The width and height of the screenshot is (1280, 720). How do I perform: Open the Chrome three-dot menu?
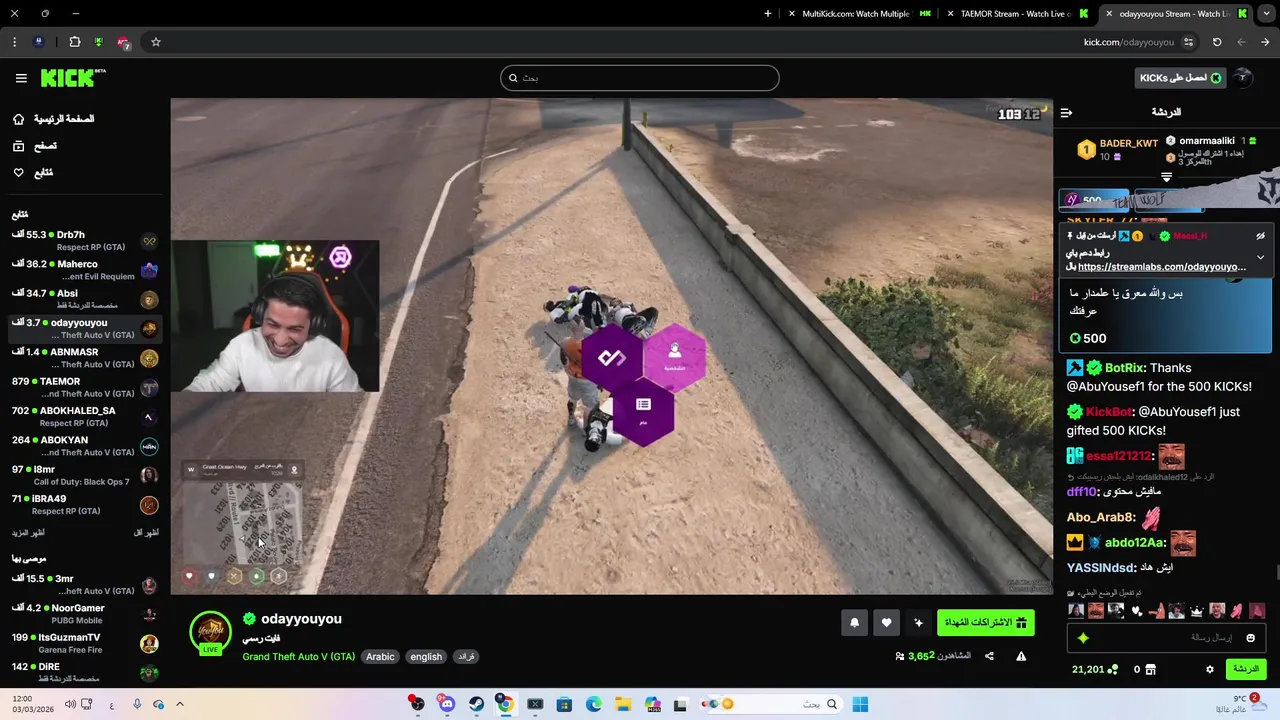(x=14, y=42)
